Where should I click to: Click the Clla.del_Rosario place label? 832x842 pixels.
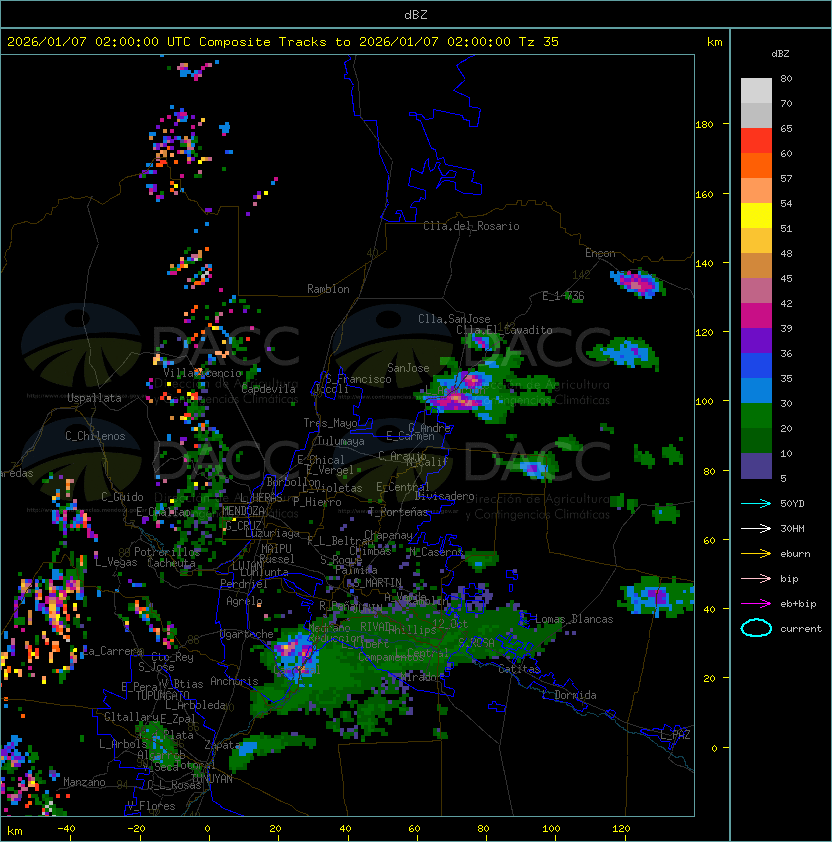tap(471, 226)
